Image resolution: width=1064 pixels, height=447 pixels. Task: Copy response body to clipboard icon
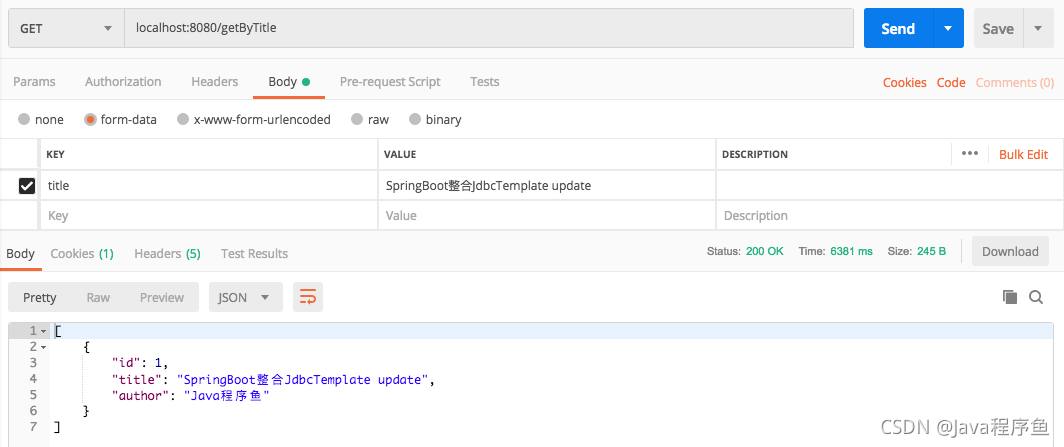tap(1010, 297)
